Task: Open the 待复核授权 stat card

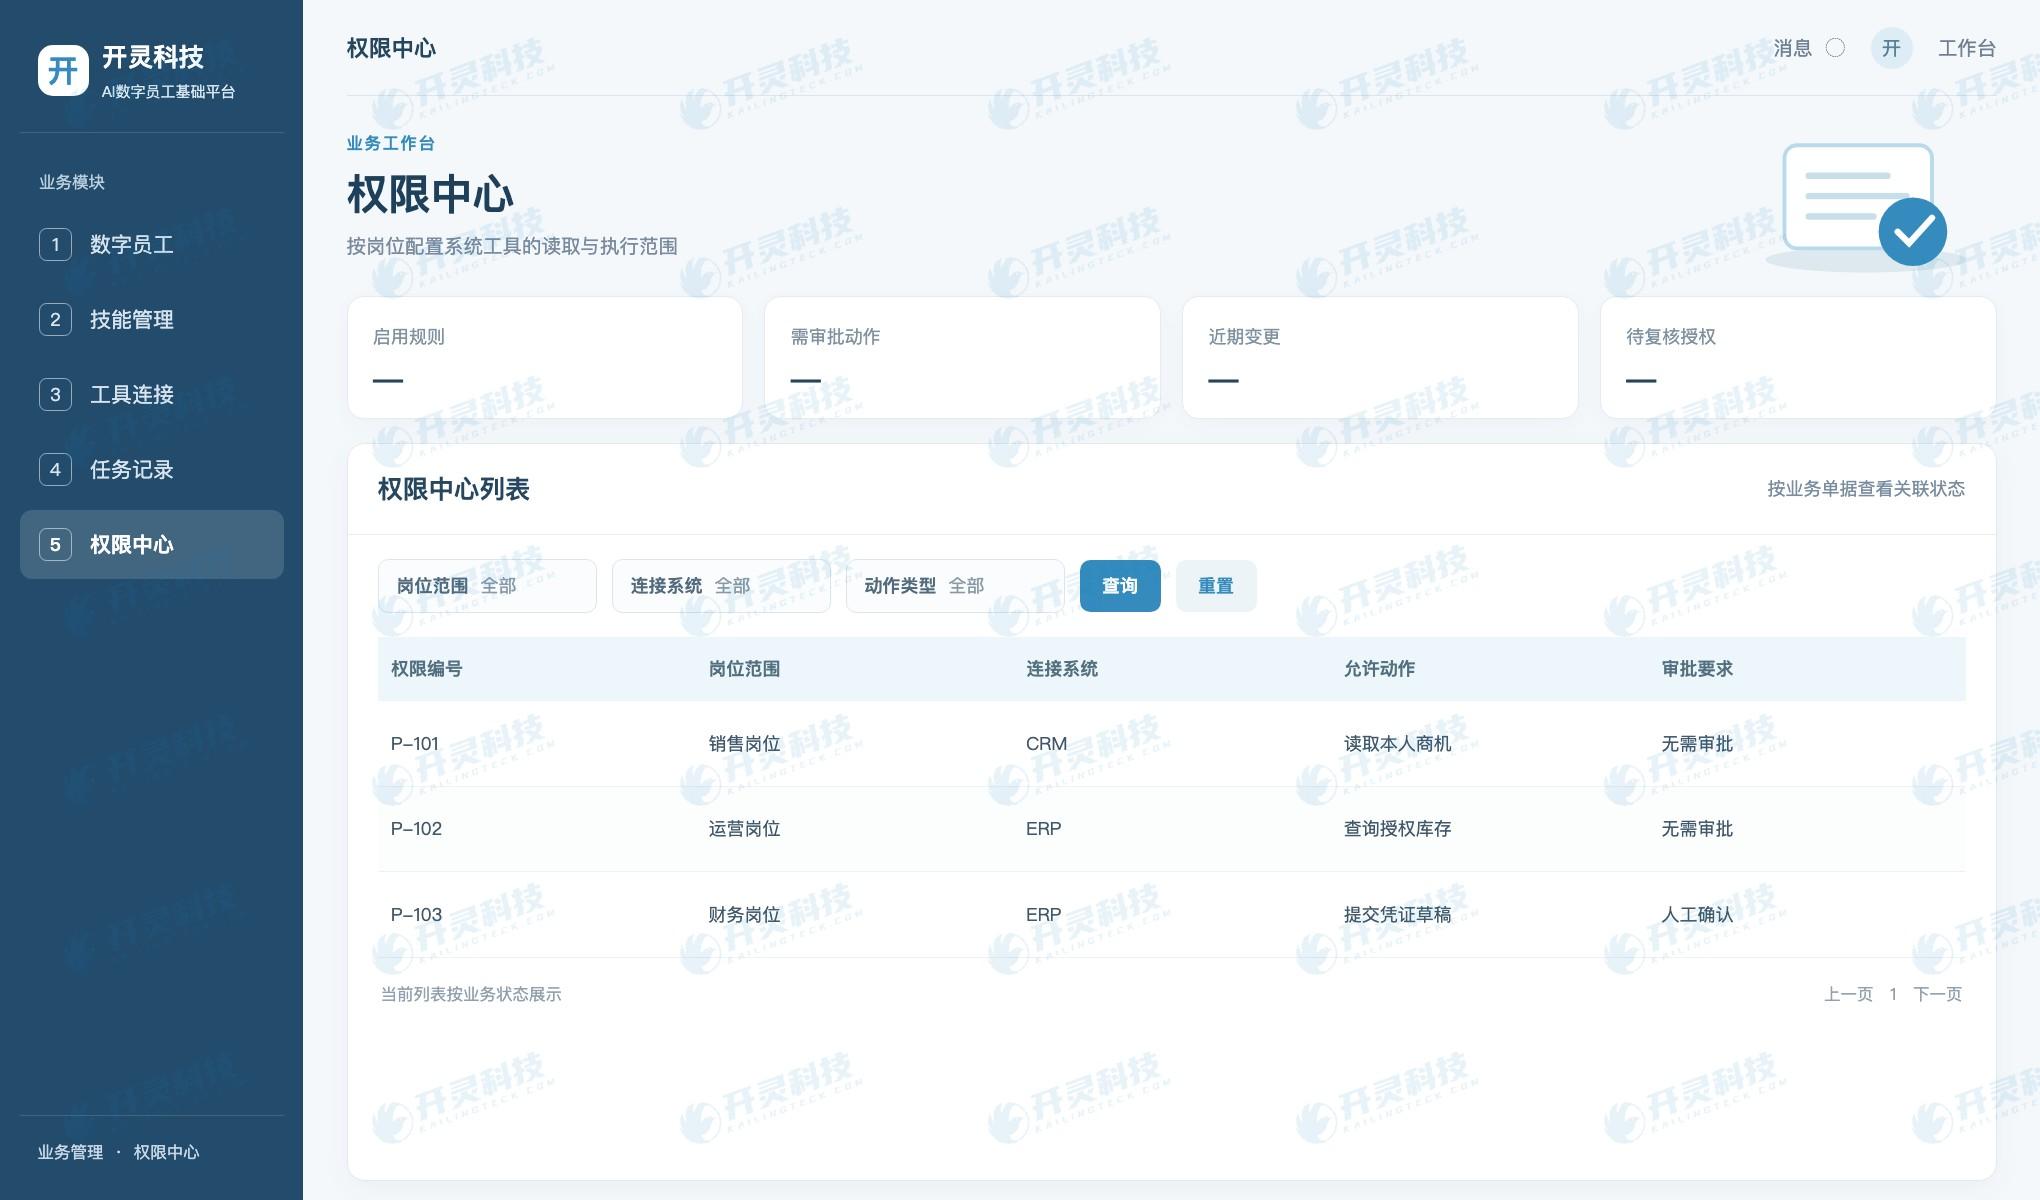Action: 1798,357
